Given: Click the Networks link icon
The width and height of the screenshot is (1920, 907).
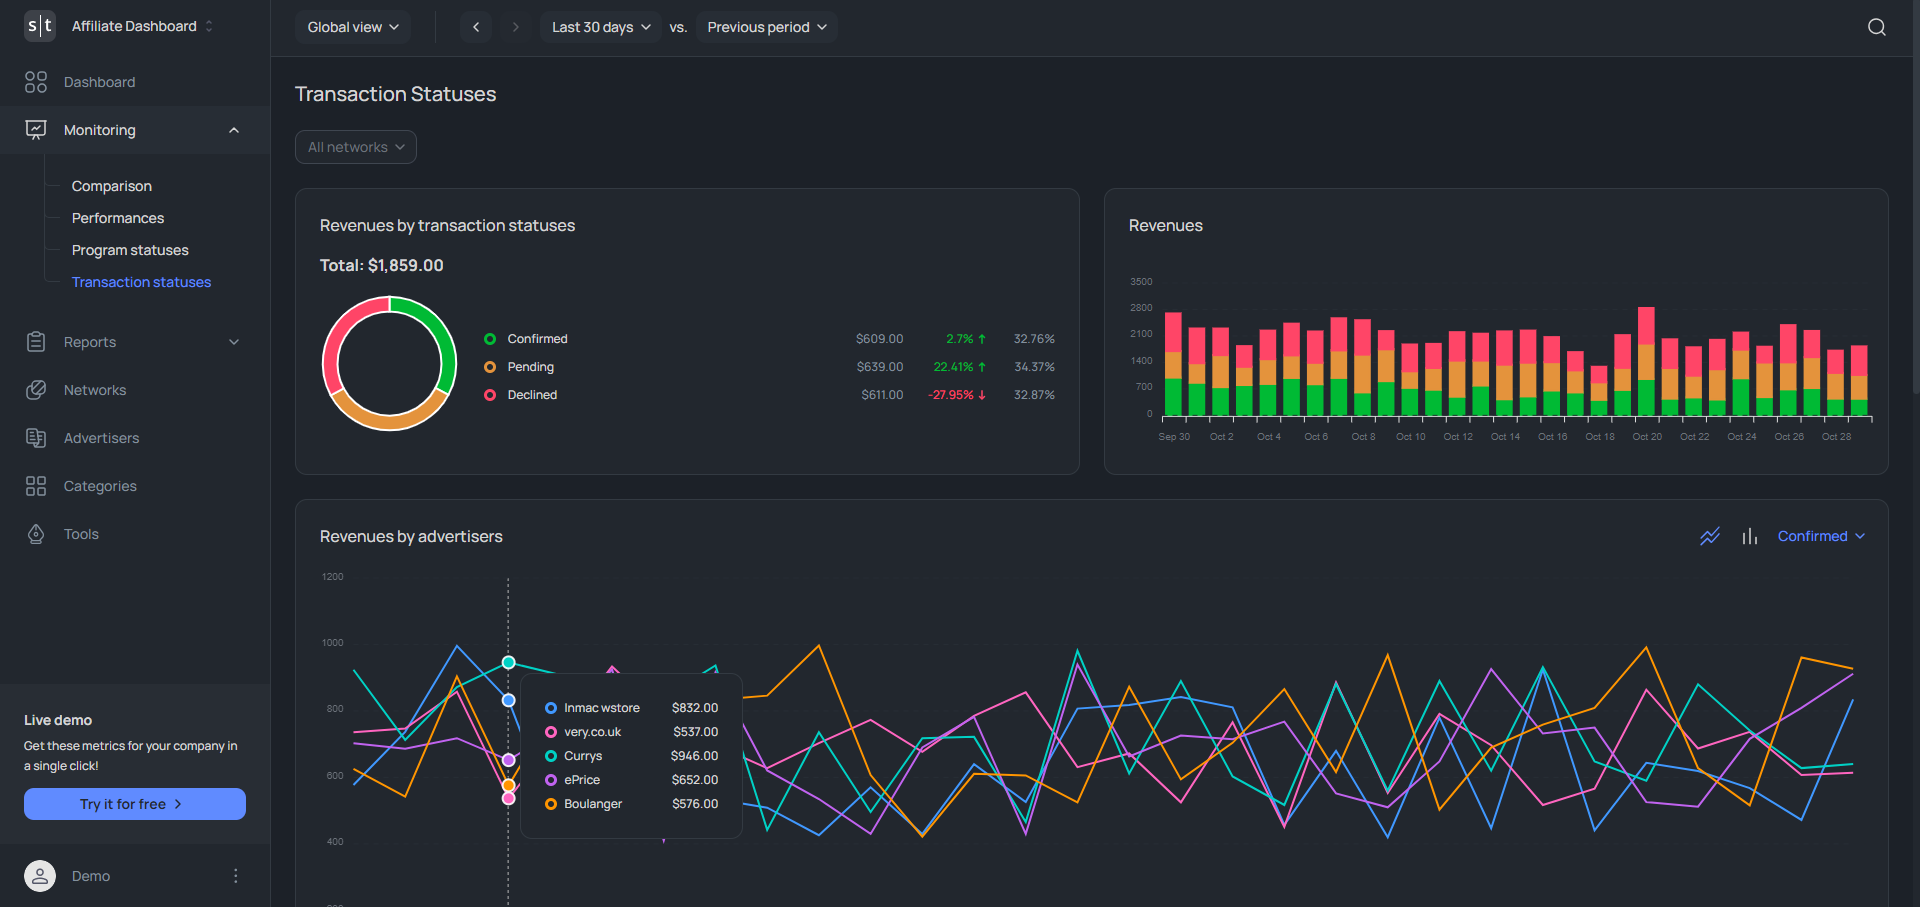Looking at the screenshot, I should (36, 390).
